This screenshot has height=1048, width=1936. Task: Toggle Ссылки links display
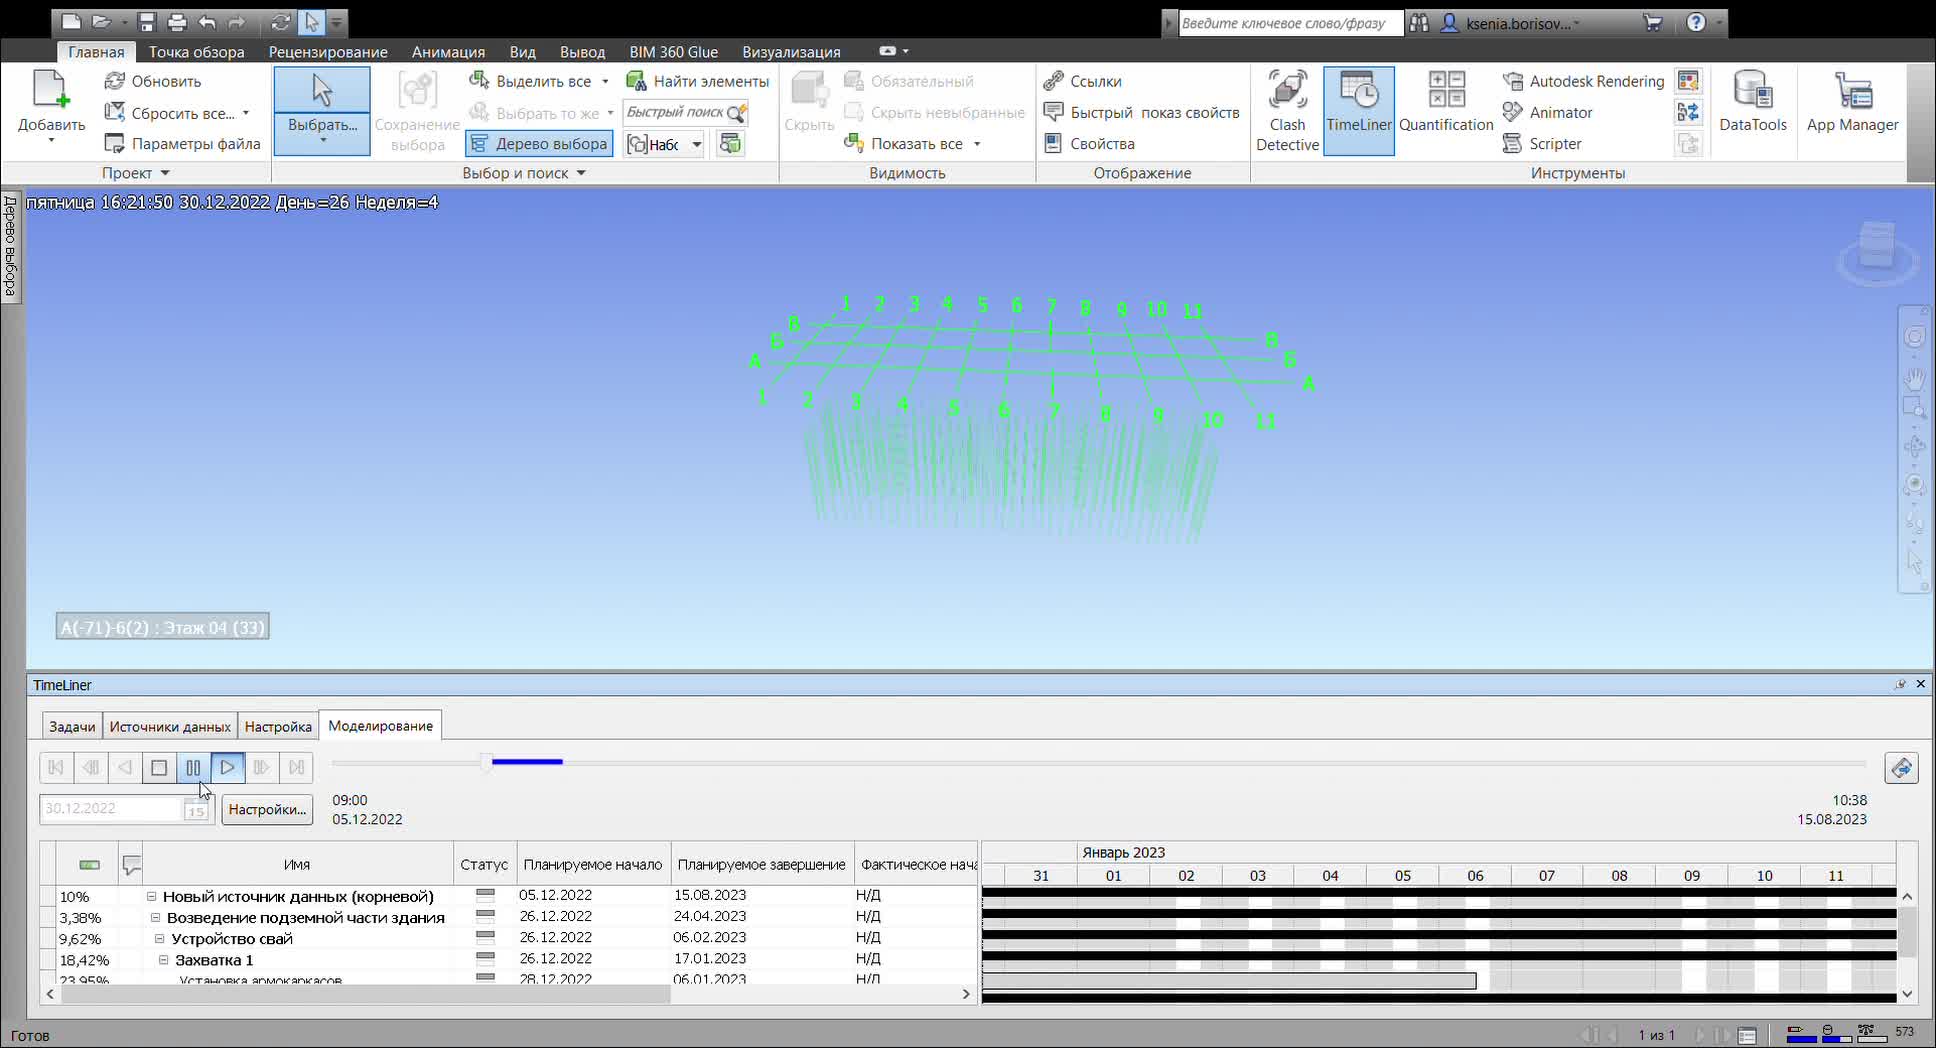pos(1082,81)
